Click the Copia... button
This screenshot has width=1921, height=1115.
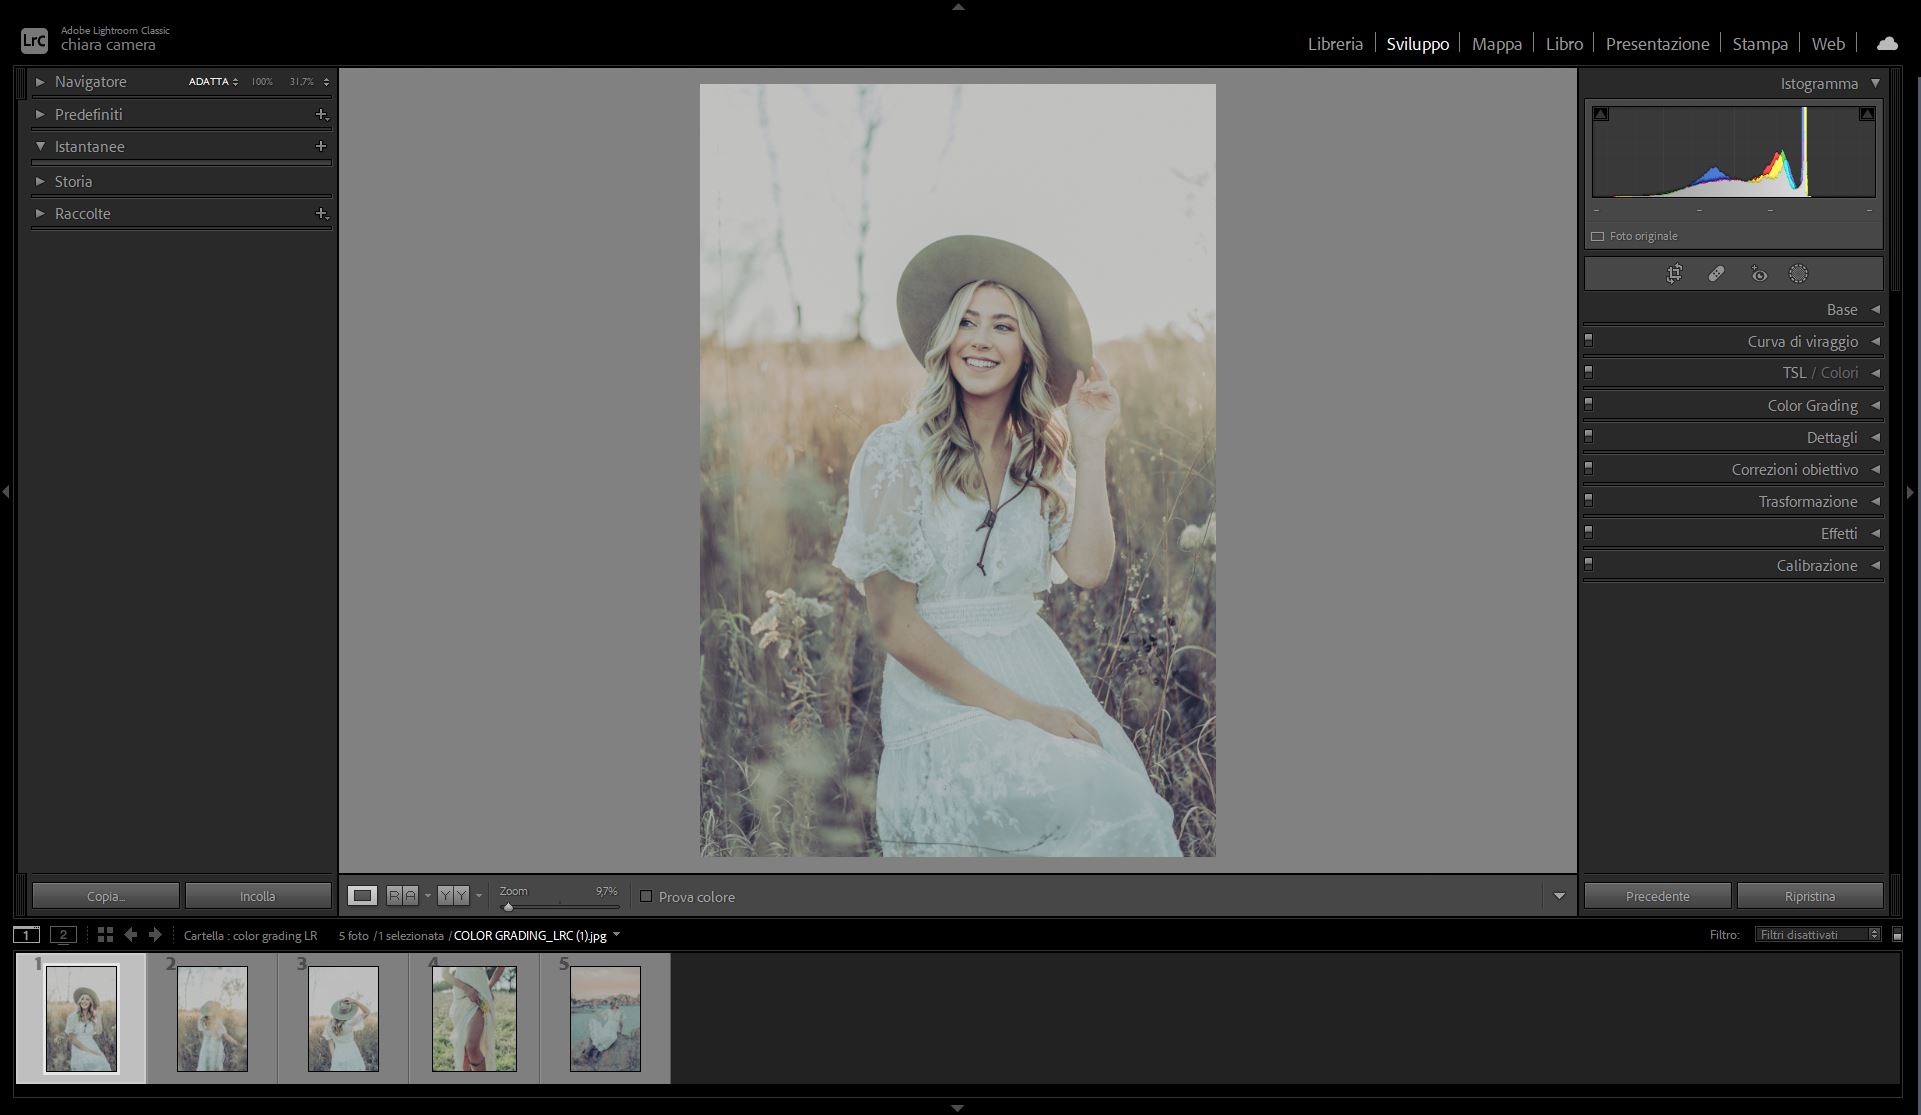(105, 896)
